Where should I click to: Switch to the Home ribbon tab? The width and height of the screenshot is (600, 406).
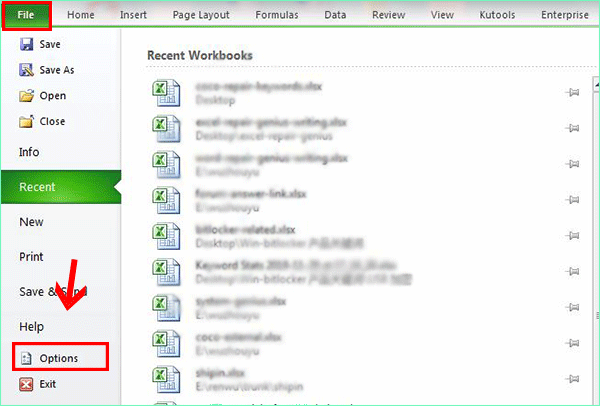pos(81,15)
